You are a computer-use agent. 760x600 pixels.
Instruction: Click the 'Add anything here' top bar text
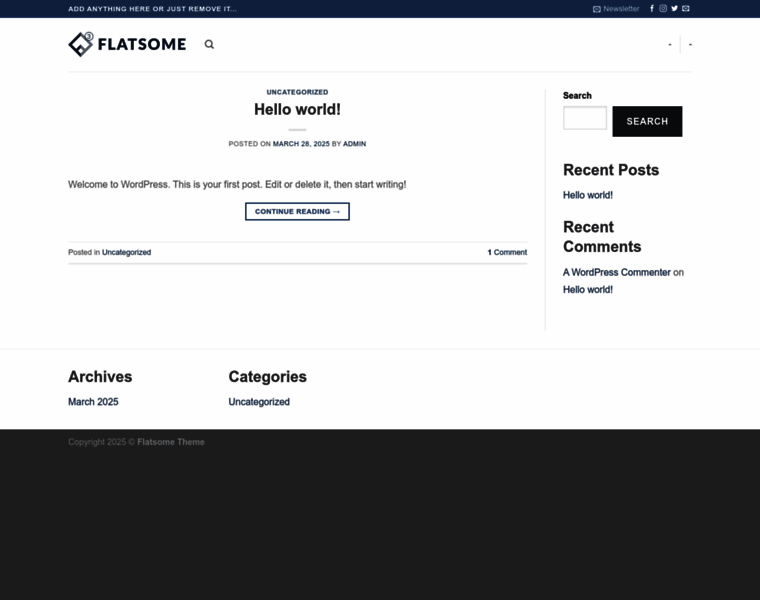152,9
